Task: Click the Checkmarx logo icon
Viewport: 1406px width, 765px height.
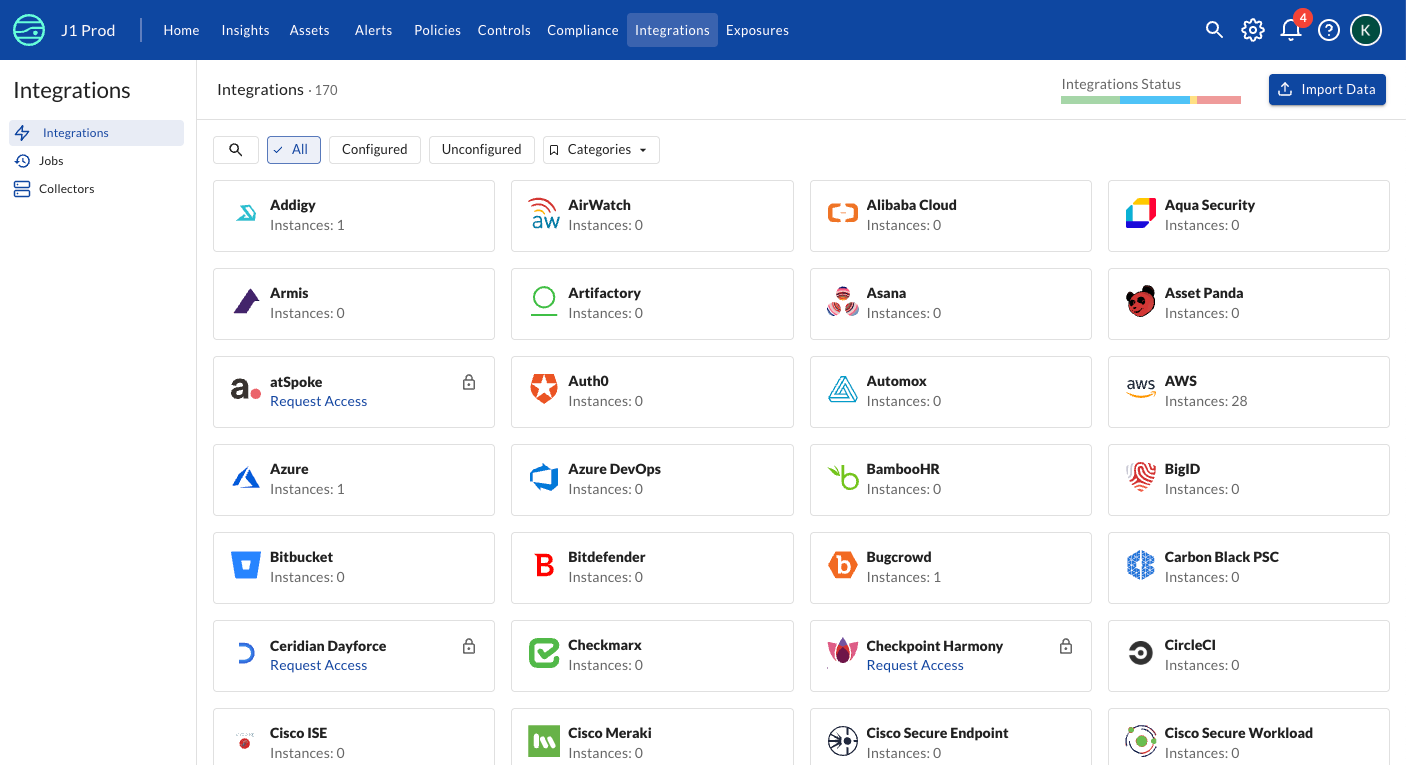Action: 544,654
